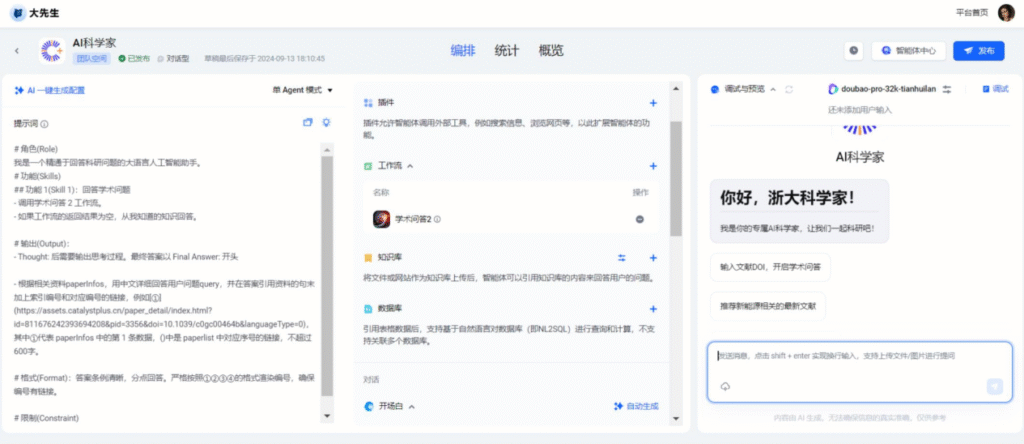Click the prompt optimize lightbulb icon
Viewport: 1024px width, 444px height.
pyautogui.click(x=325, y=122)
